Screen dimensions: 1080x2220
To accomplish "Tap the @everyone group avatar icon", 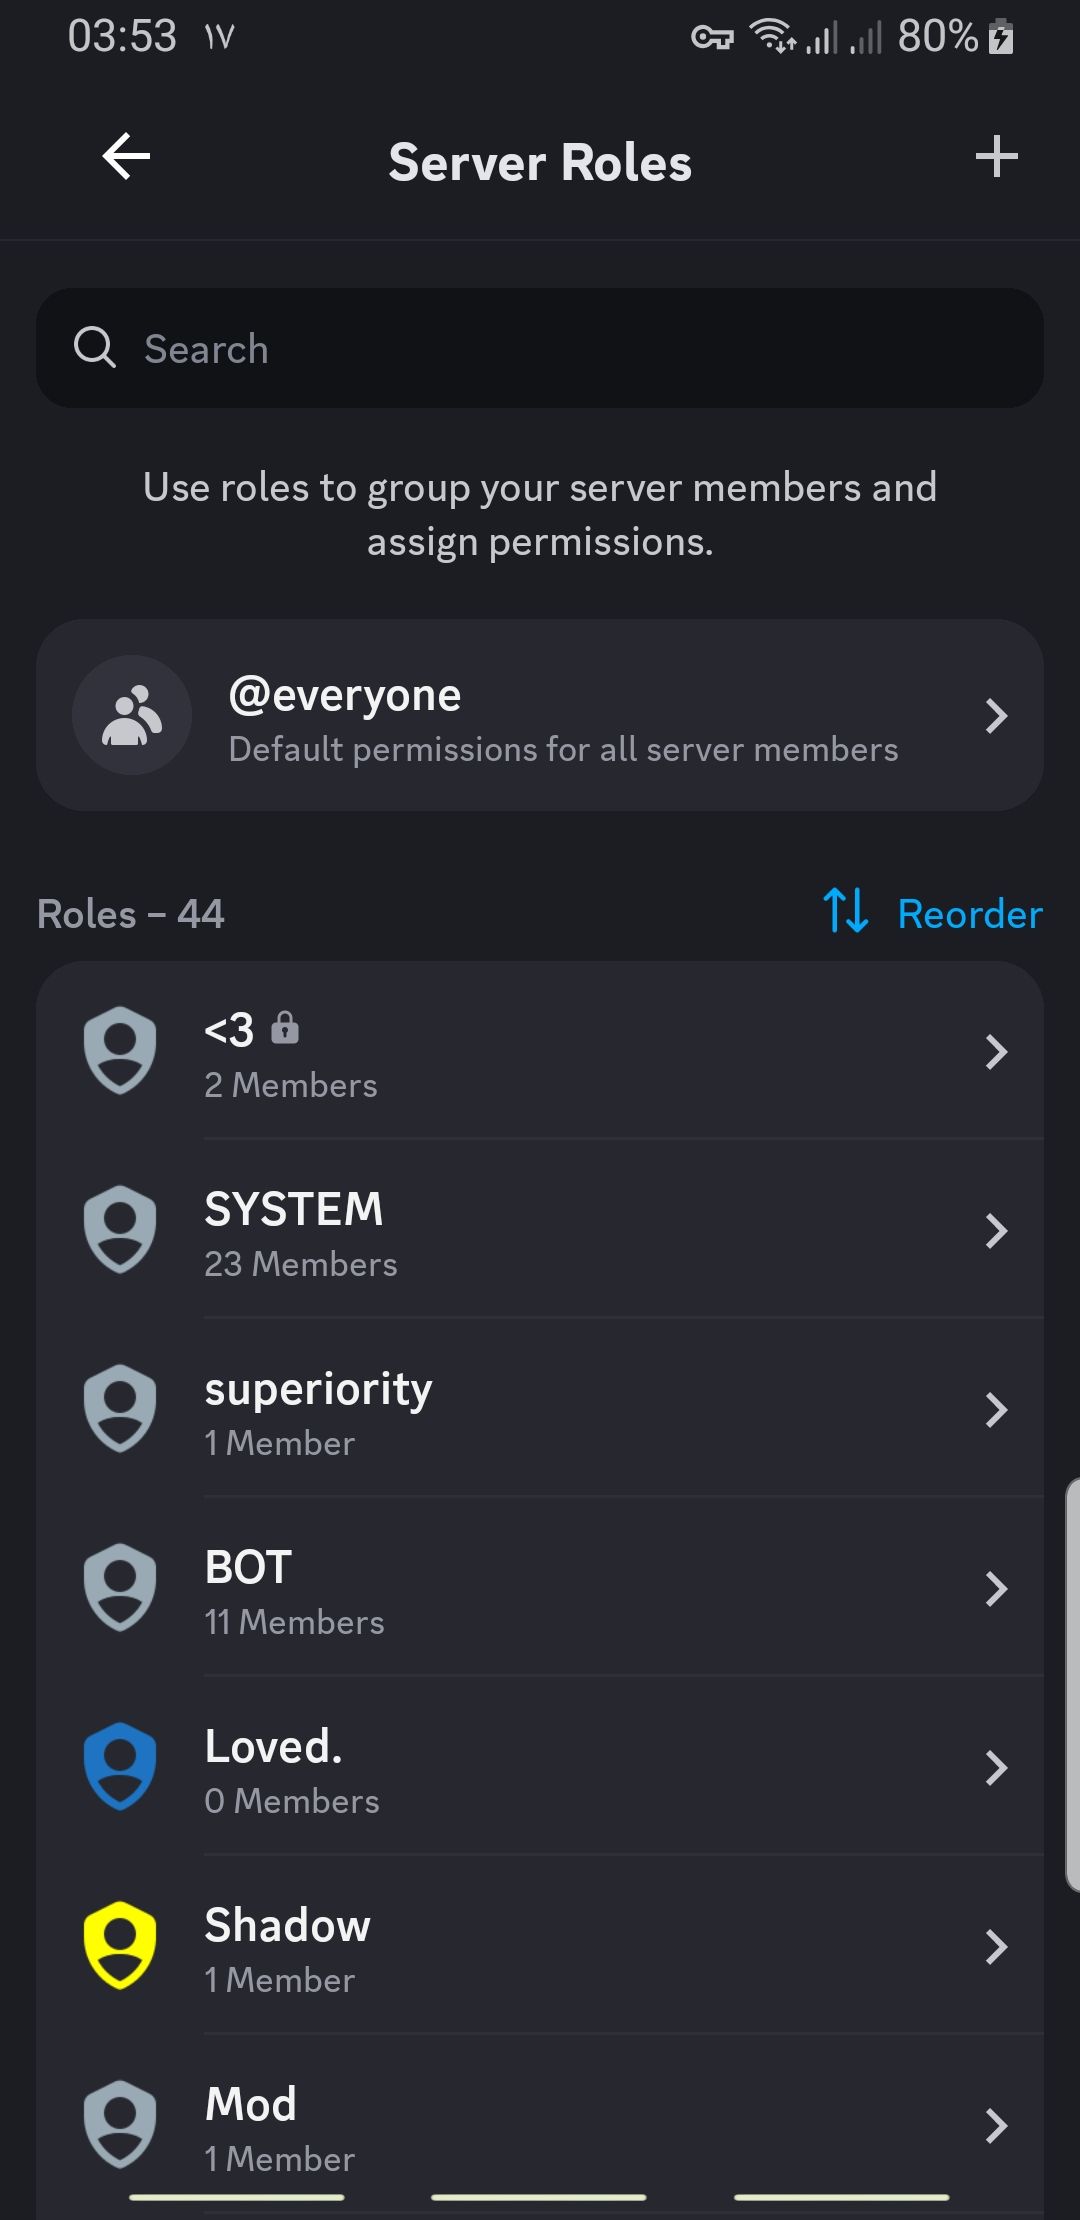I will coord(132,715).
